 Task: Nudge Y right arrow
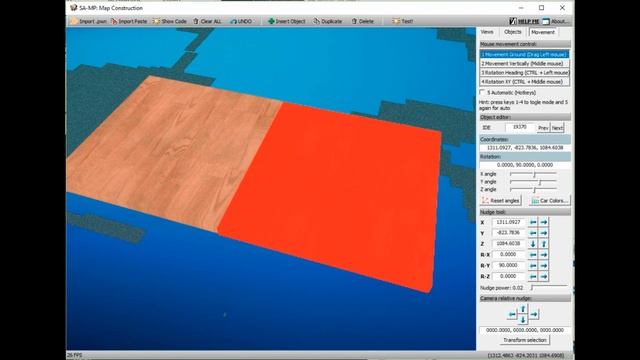(544, 233)
